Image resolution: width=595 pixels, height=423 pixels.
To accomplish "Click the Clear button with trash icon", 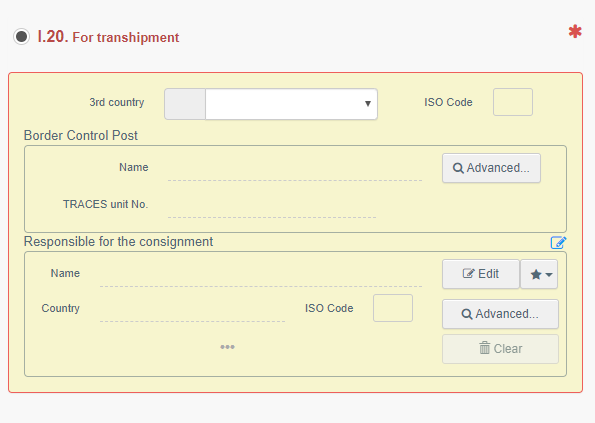I will [500, 349].
